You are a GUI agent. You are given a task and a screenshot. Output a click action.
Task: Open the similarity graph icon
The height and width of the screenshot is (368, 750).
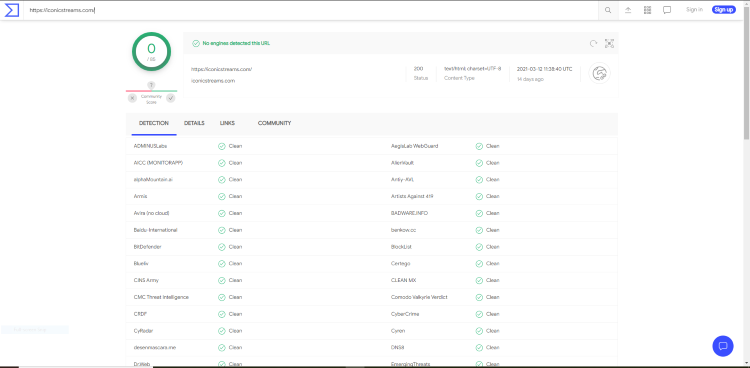pos(609,44)
